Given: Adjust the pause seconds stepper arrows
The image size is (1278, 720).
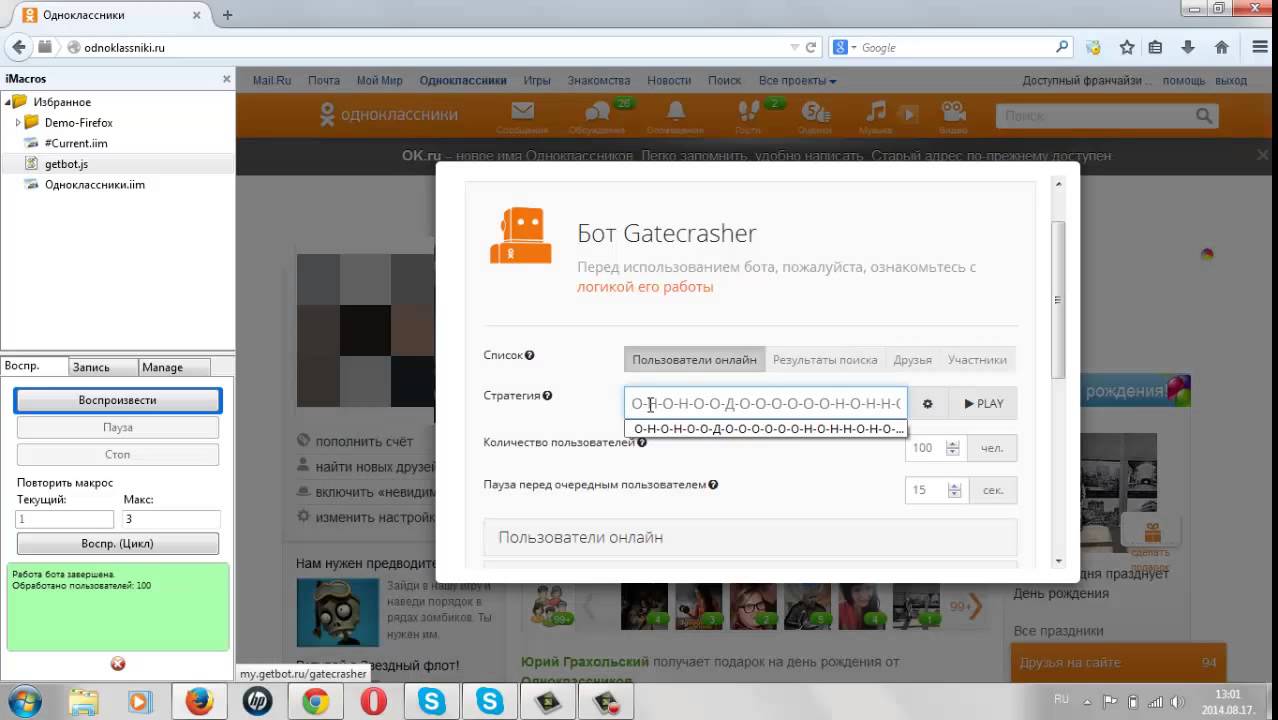Looking at the screenshot, I should click(954, 490).
